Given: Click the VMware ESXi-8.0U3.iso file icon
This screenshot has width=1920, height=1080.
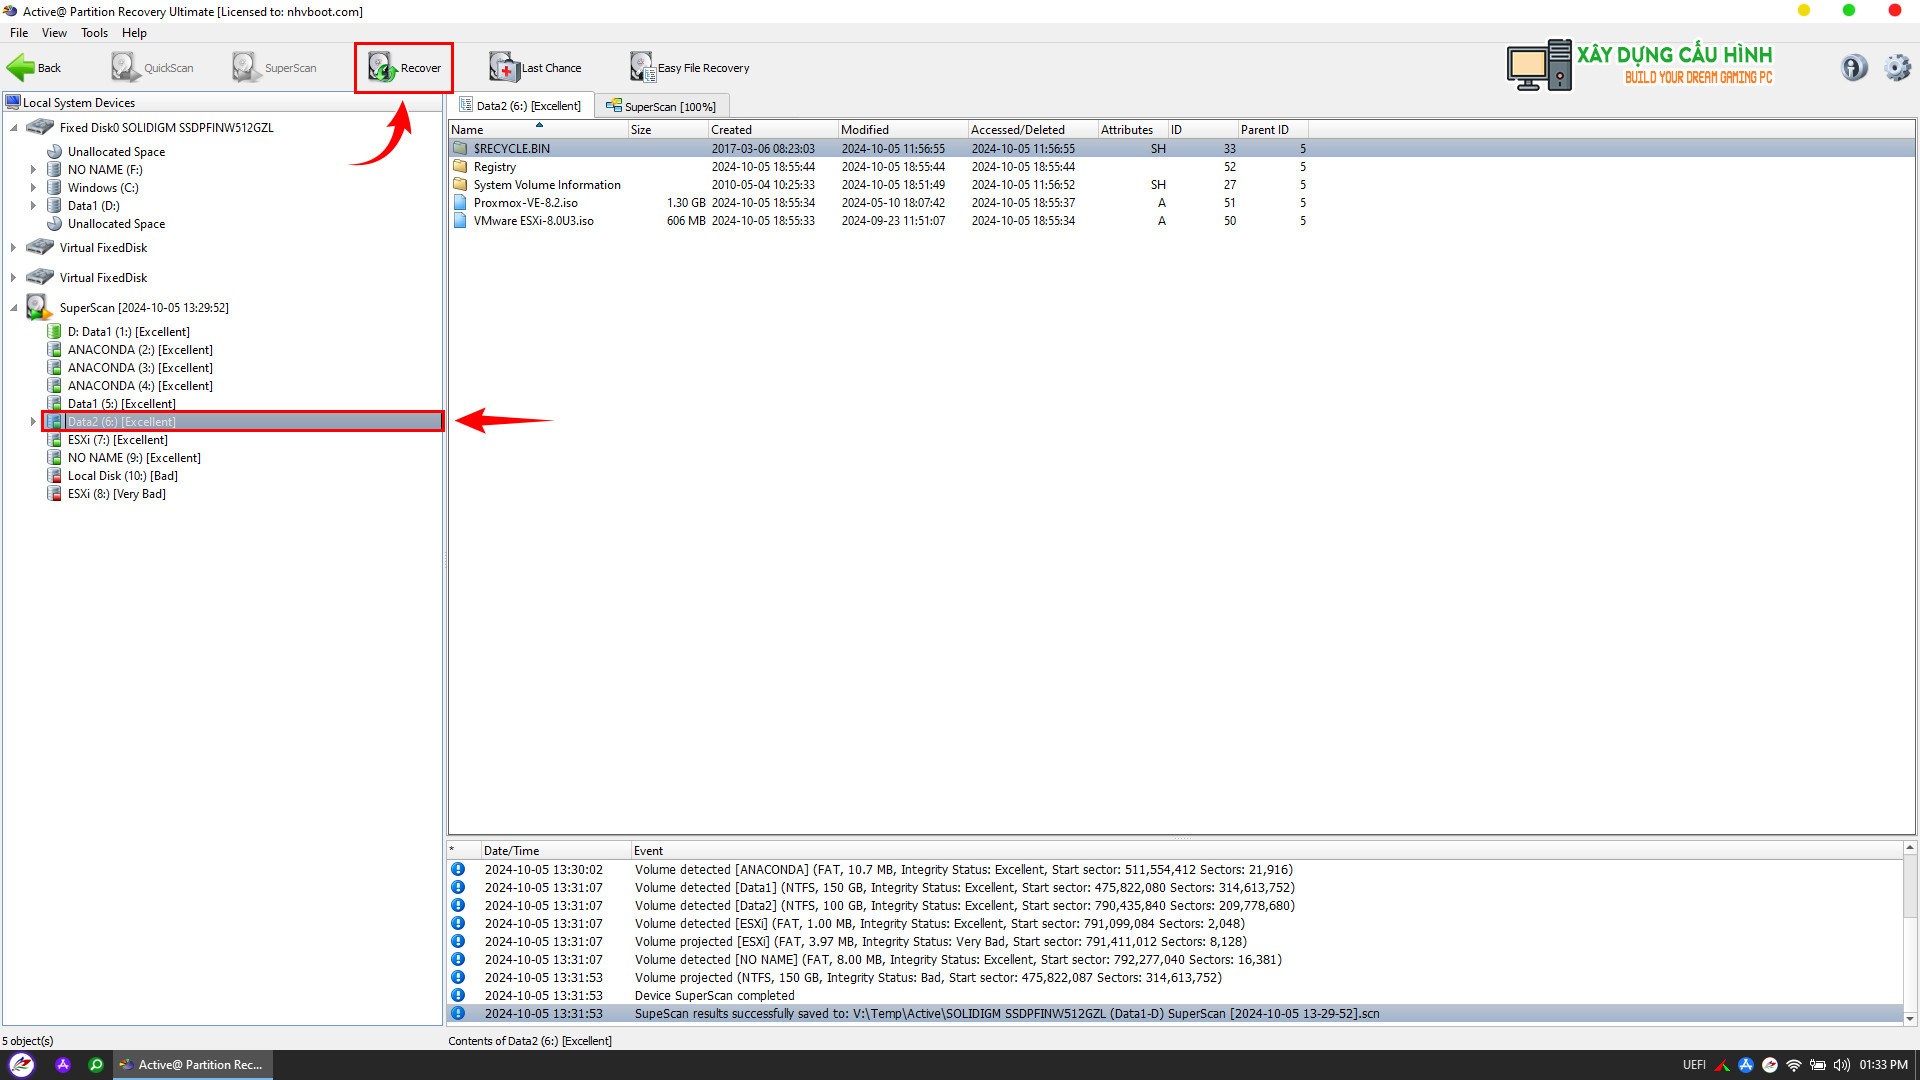Looking at the screenshot, I should coord(460,220).
